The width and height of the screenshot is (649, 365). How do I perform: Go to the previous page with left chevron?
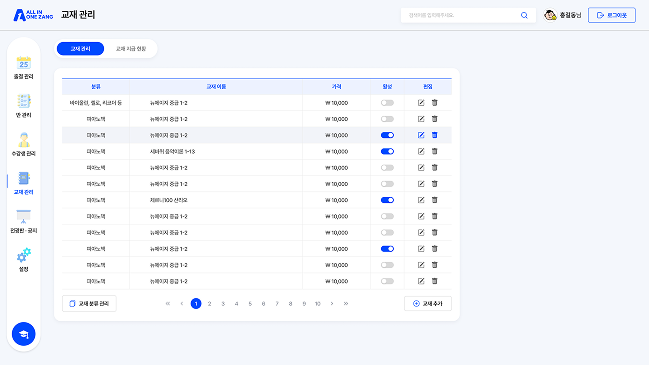point(182,304)
